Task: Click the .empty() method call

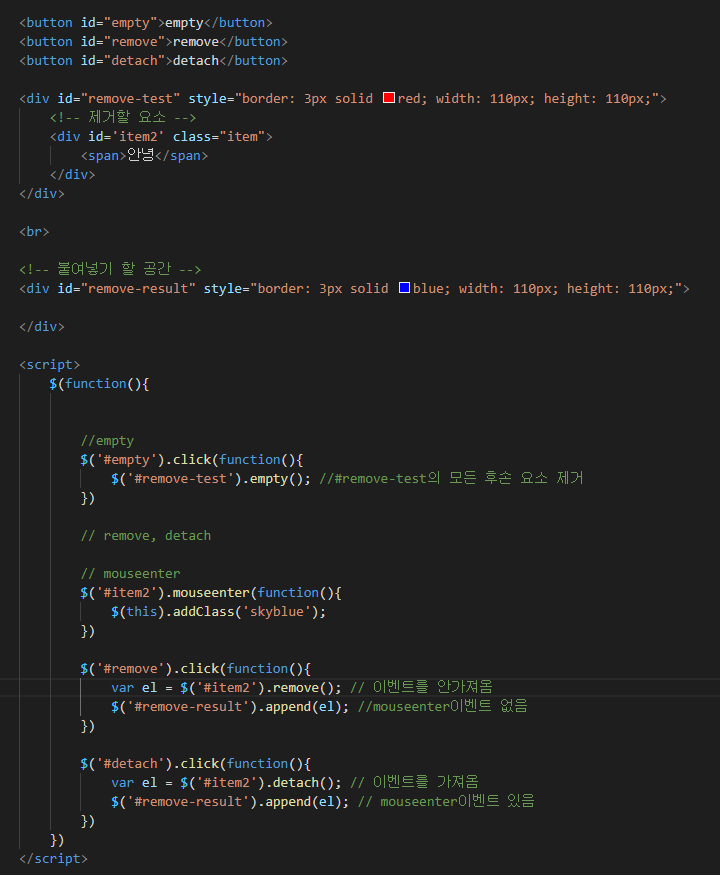Action: tap(276, 479)
